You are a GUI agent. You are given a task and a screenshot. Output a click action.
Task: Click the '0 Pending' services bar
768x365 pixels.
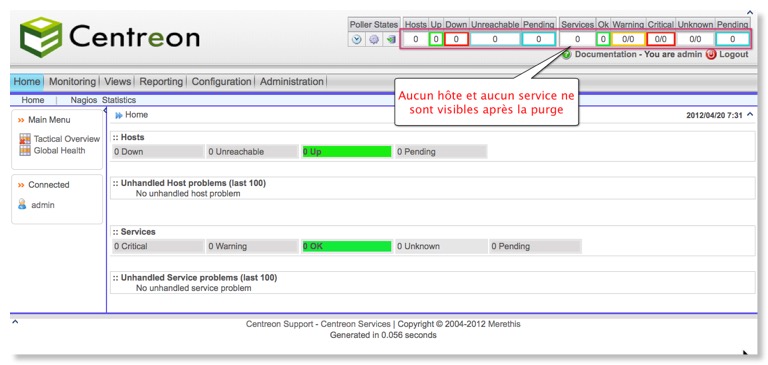(x=535, y=246)
